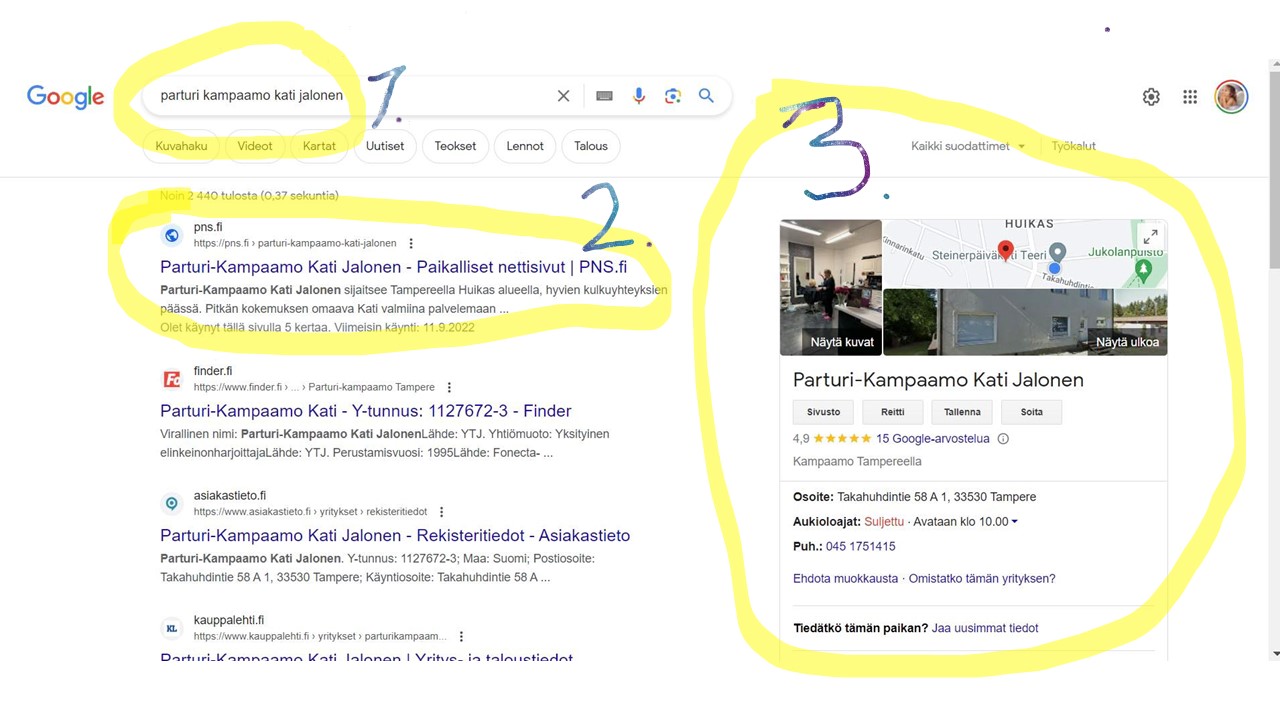The height and width of the screenshot is (720, 1280).
Task: Click the blue magnifier search icon
Action: 706,96
